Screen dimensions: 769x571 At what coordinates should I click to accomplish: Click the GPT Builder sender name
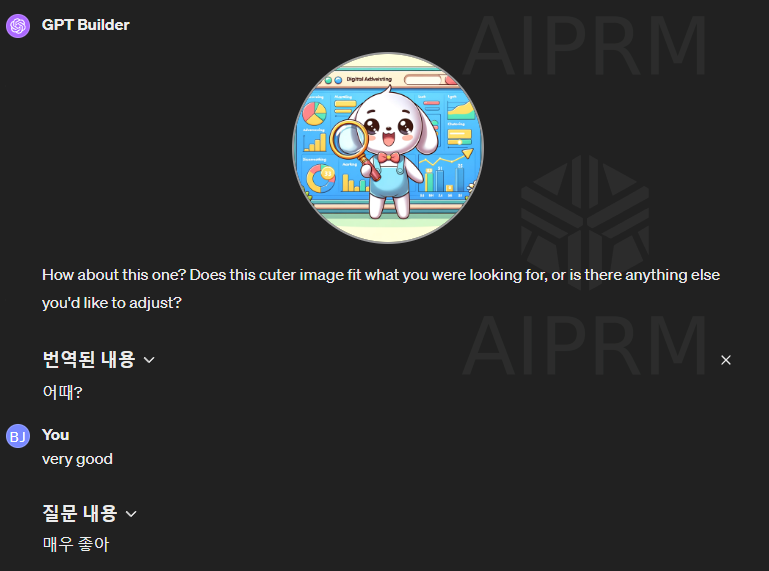point(86,25)
